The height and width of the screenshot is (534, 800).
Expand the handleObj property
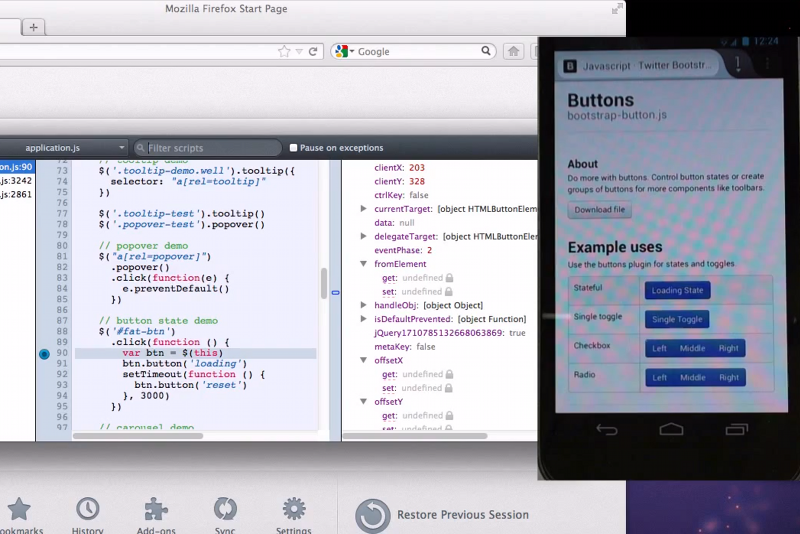363,305
